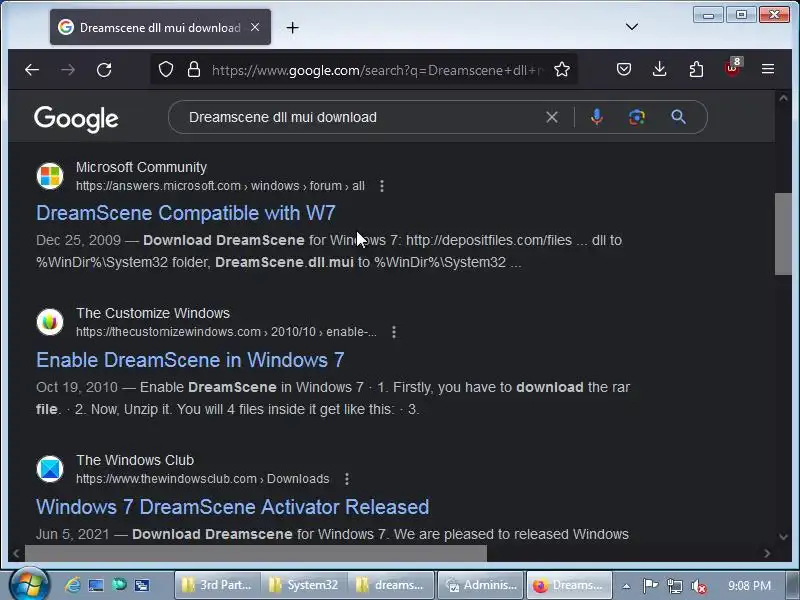Image resolution: width=800 pixels, height=600 pixels.
Task: Close the Dreamscene dll mui download tab
Action: [255, 27]
